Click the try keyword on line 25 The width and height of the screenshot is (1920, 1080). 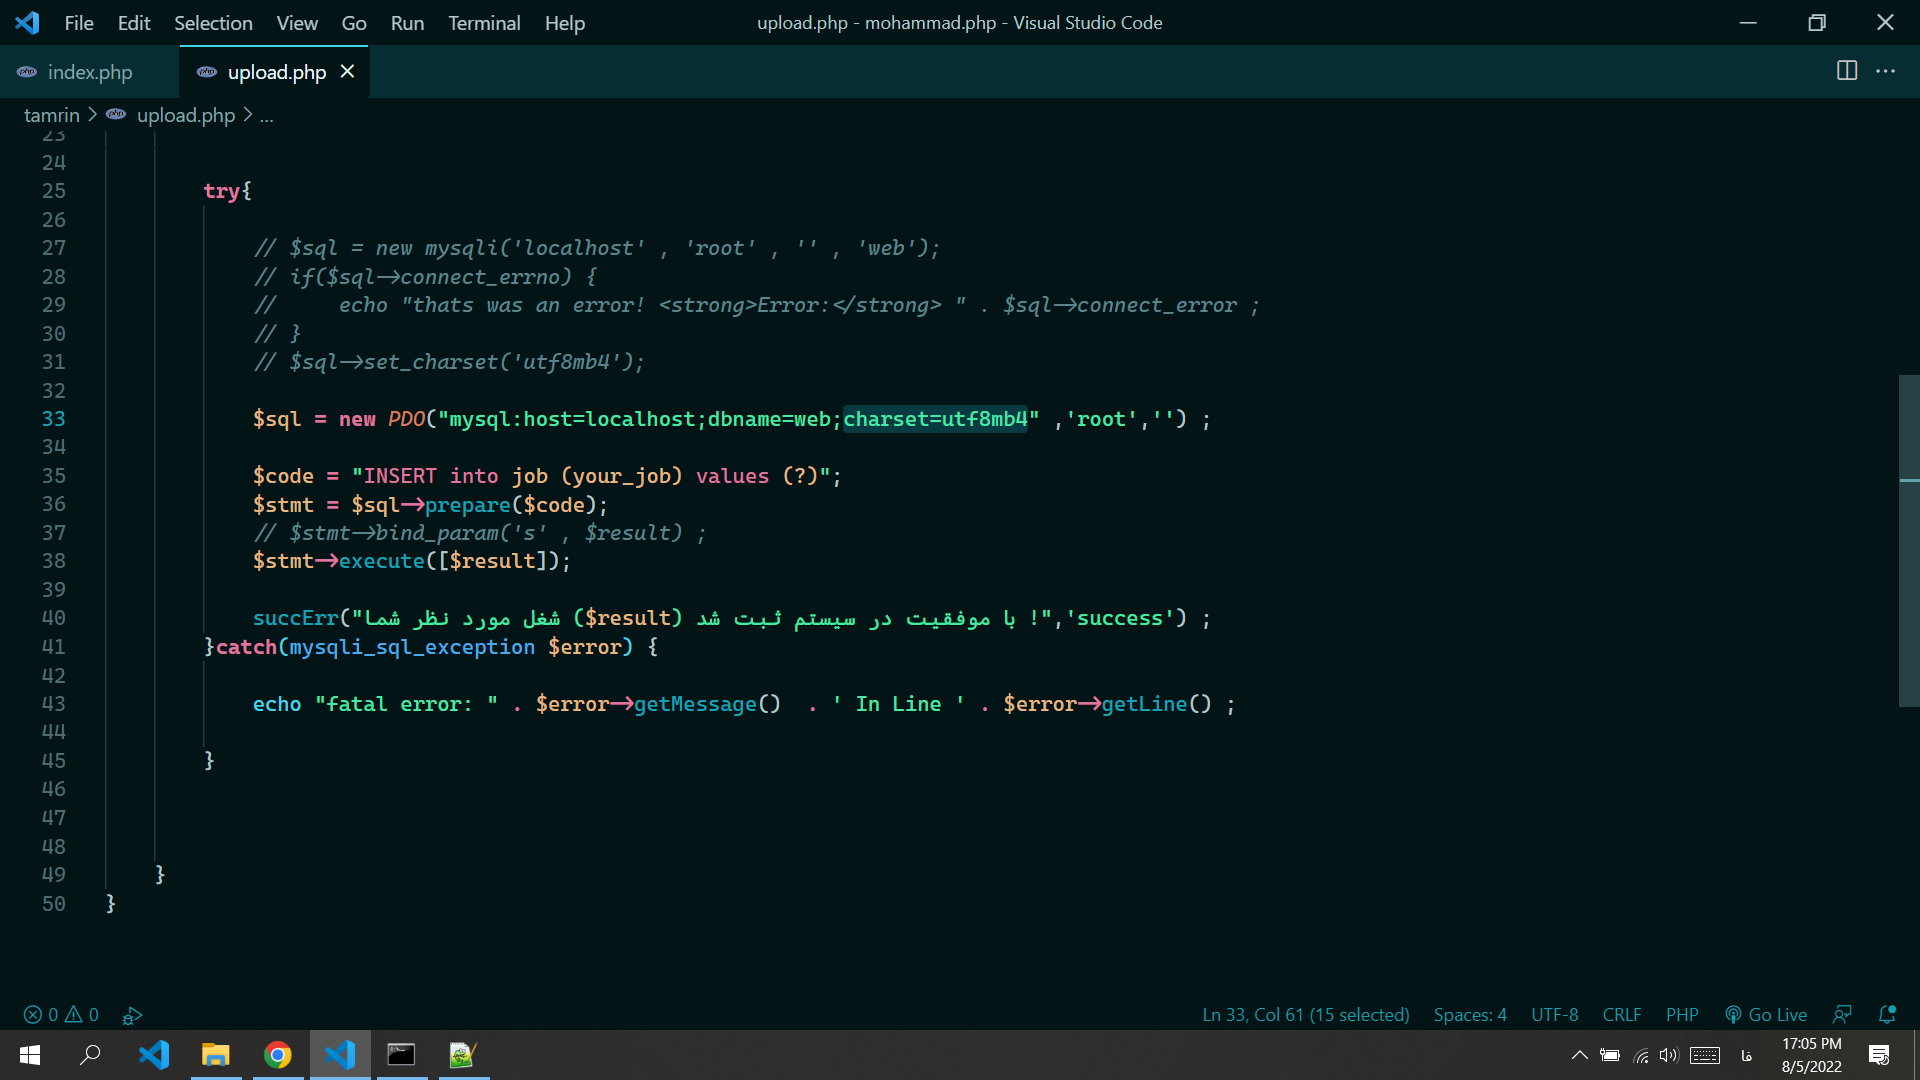point(221,191)
